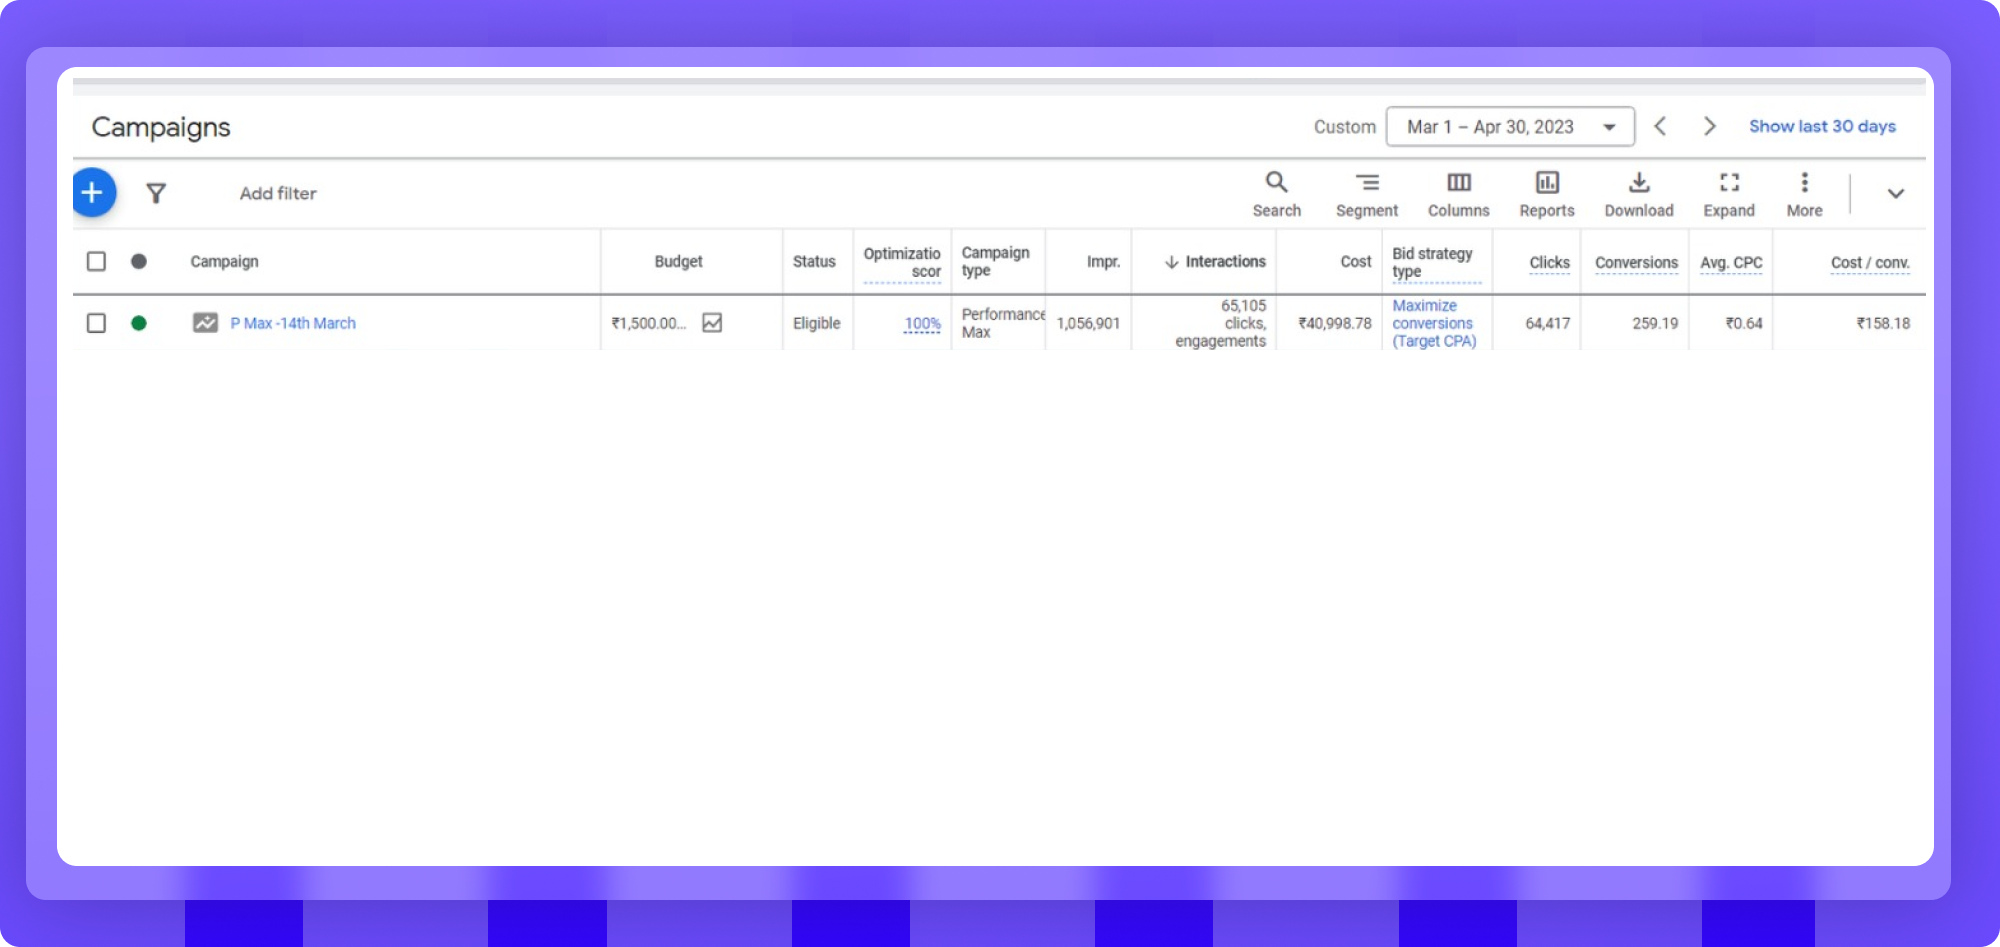The height and width of the screenshot is (947, 2000).
Task: Open the More options menu
Action: (x=1804, y=193)
